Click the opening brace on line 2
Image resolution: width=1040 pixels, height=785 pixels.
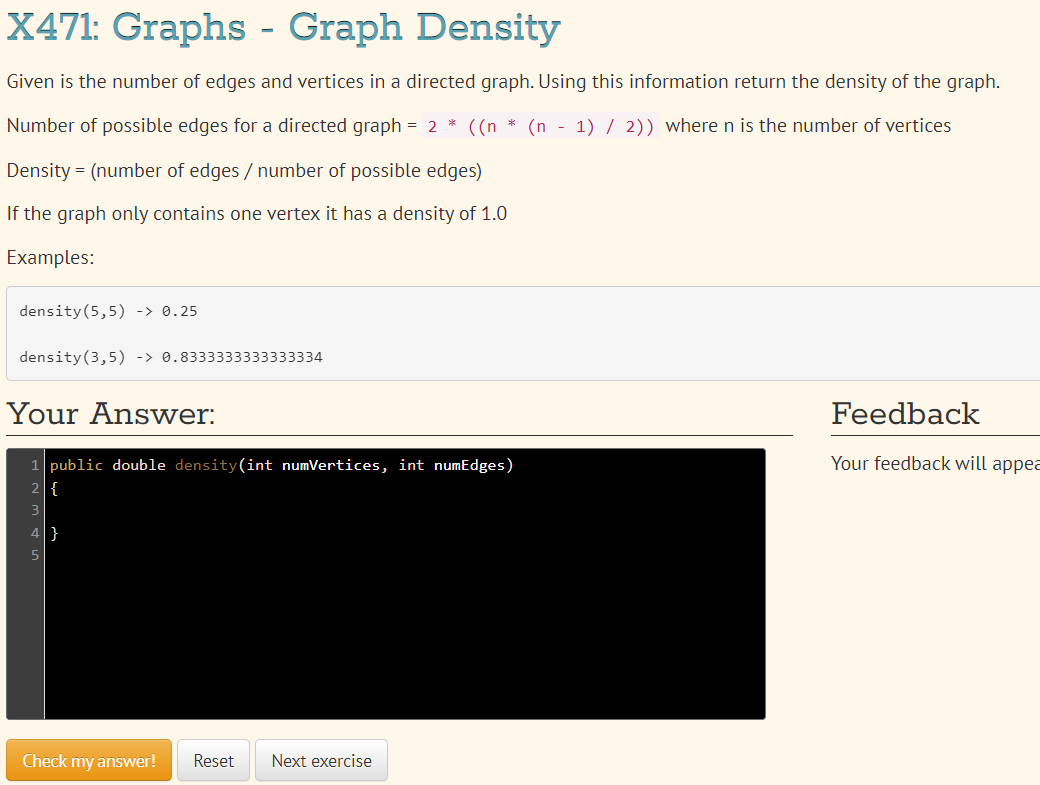tap(52, 487)
